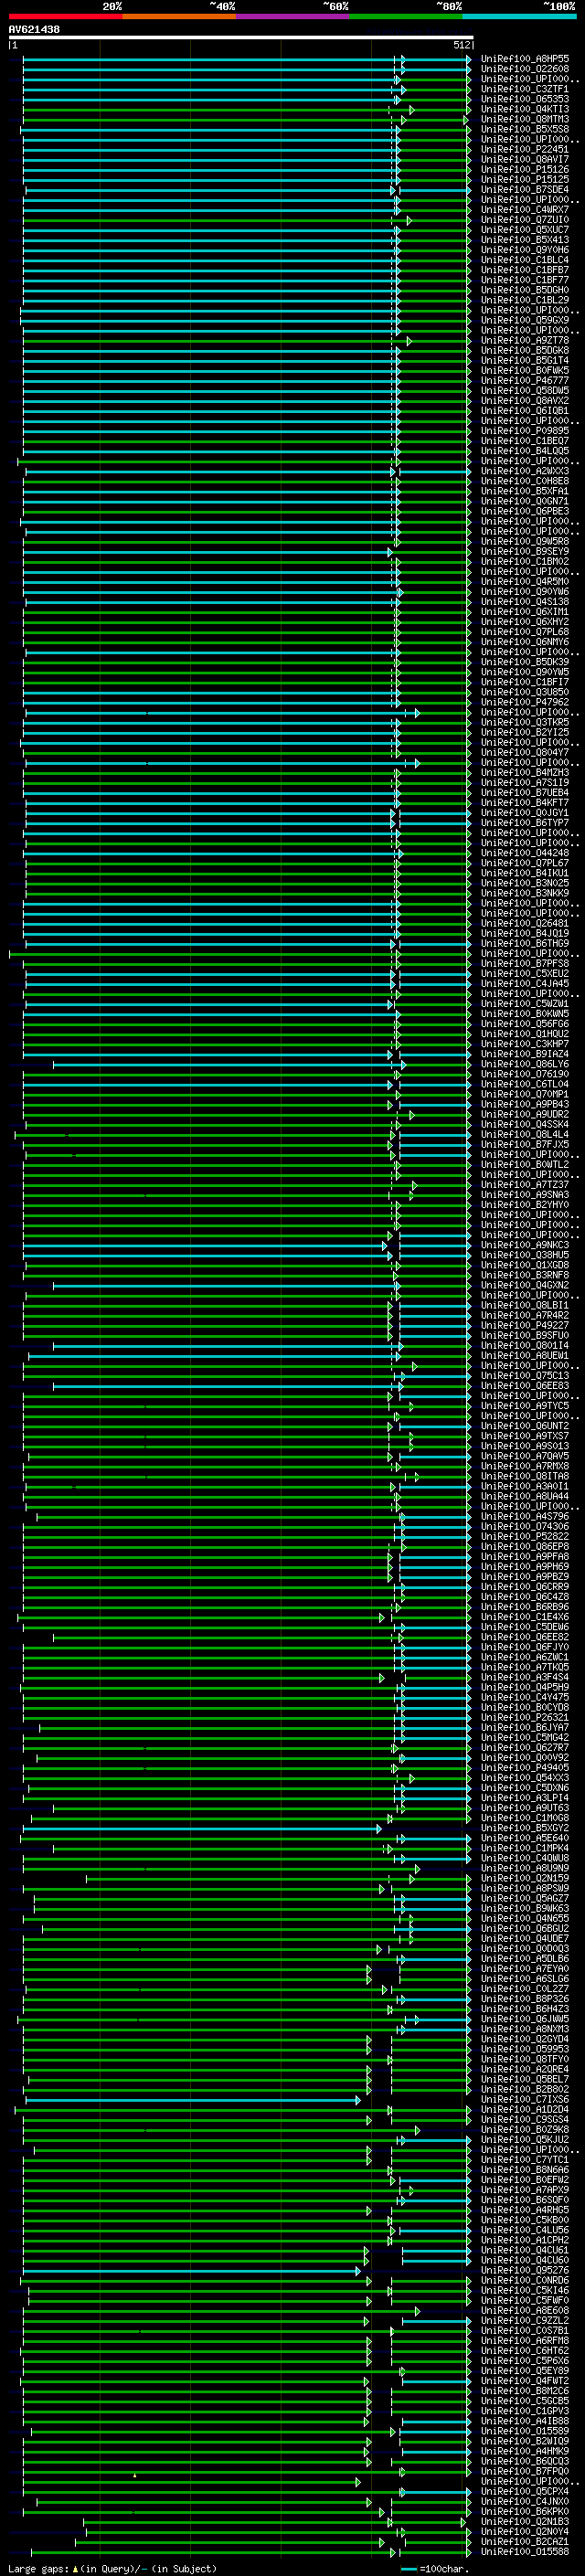This screenshot has width=585, height=2576.
Task: Click the UniRef100_A7RMX8 entry
Action: click(x=525, y=1466)
